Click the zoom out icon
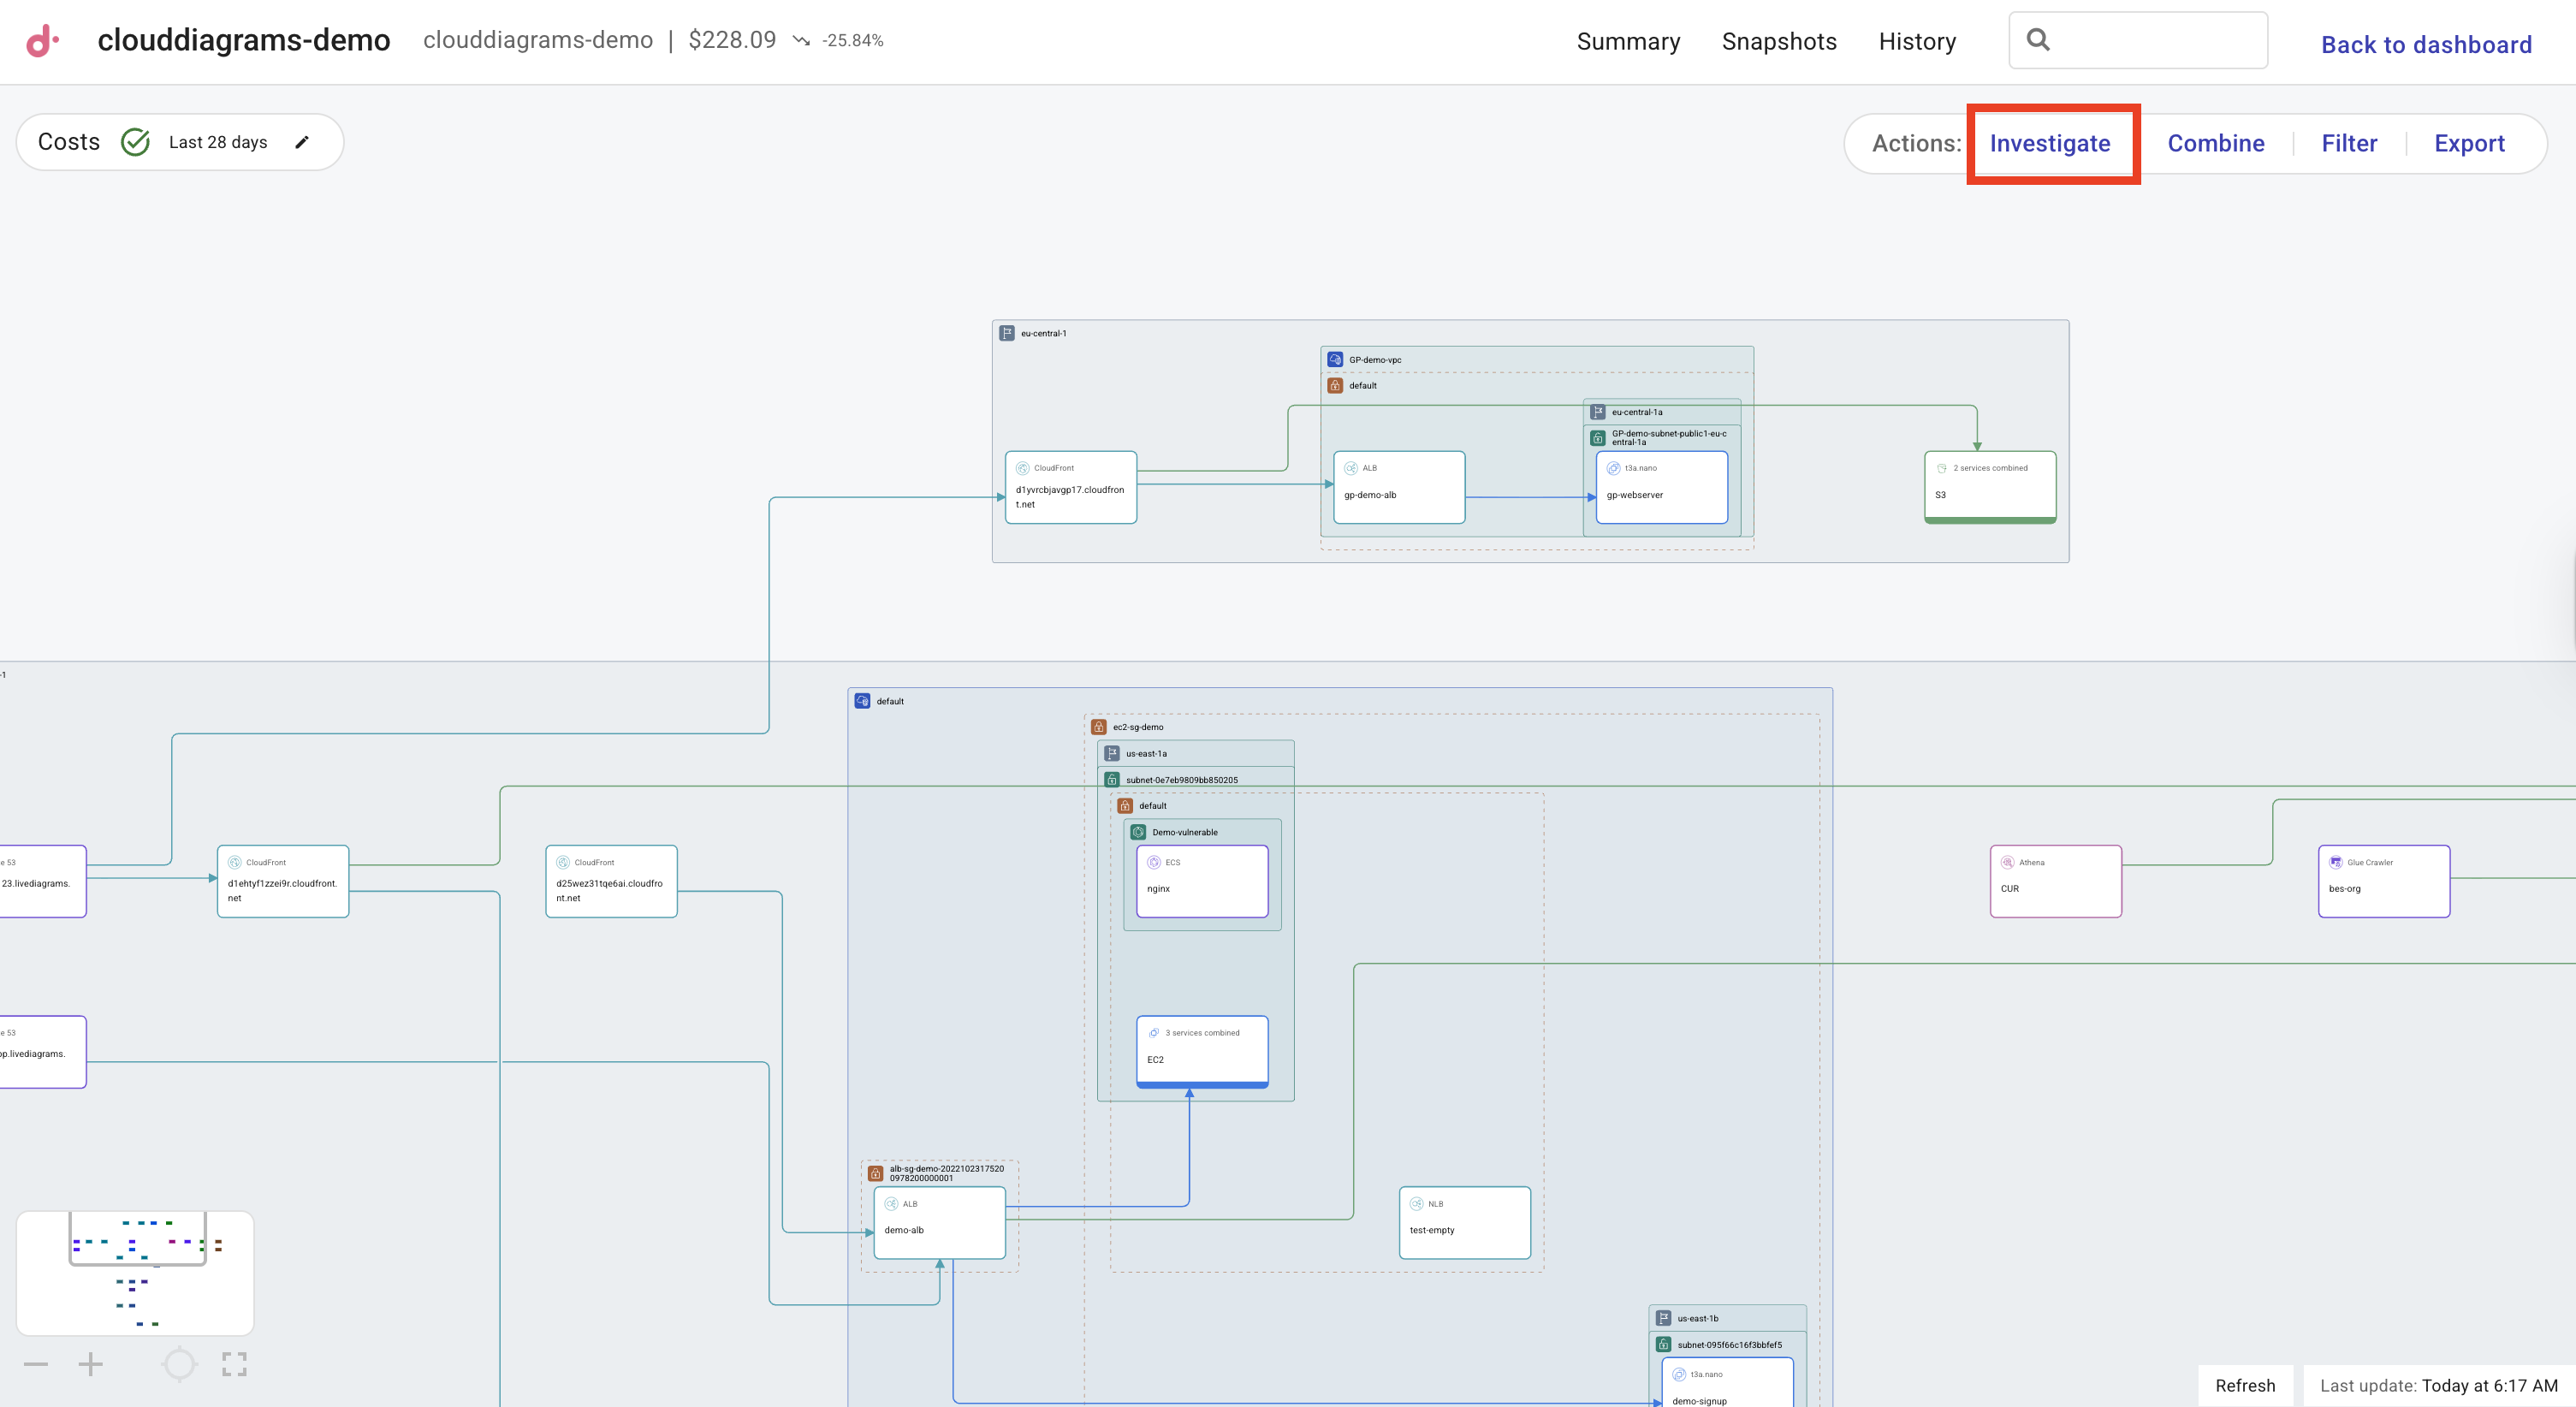 tap(36, 1363)
